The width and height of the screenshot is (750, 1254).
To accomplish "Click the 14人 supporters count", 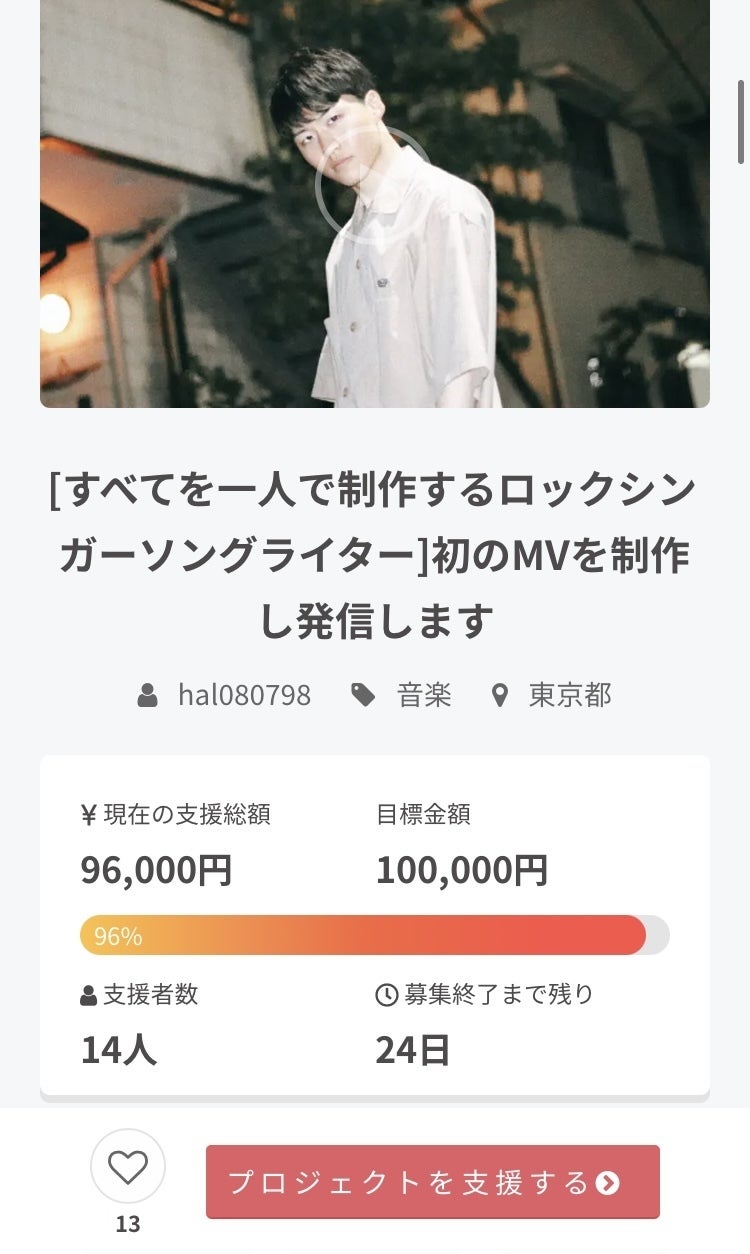I will pyautogui.click(x=118, y=1050).
